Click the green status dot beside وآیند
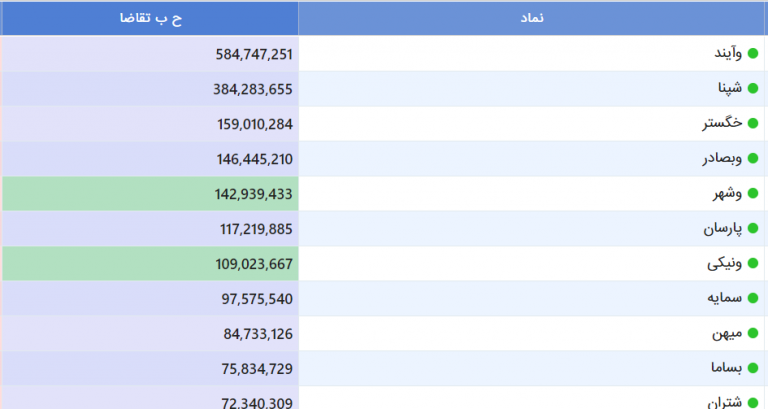The width and height of the screenshot is (768, 409). tap(753, 53)
